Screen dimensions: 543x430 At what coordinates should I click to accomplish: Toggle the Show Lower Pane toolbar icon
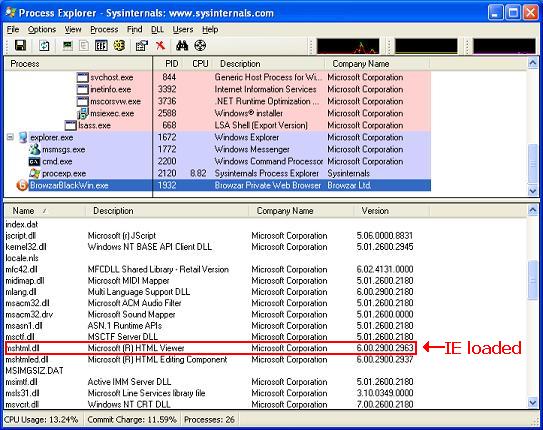coord(101,45)
